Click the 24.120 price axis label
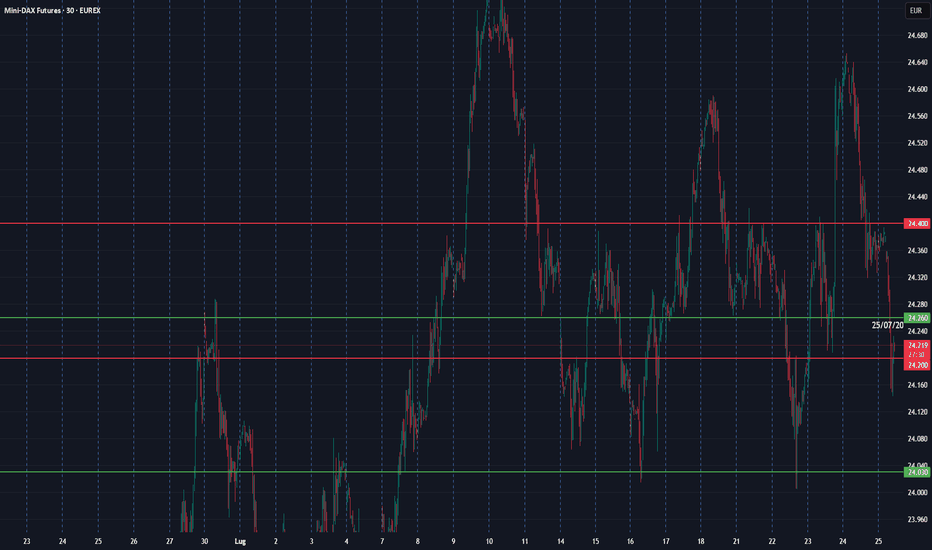The width and height of the screenshot is (932, 550). click(x=917, y=412)
